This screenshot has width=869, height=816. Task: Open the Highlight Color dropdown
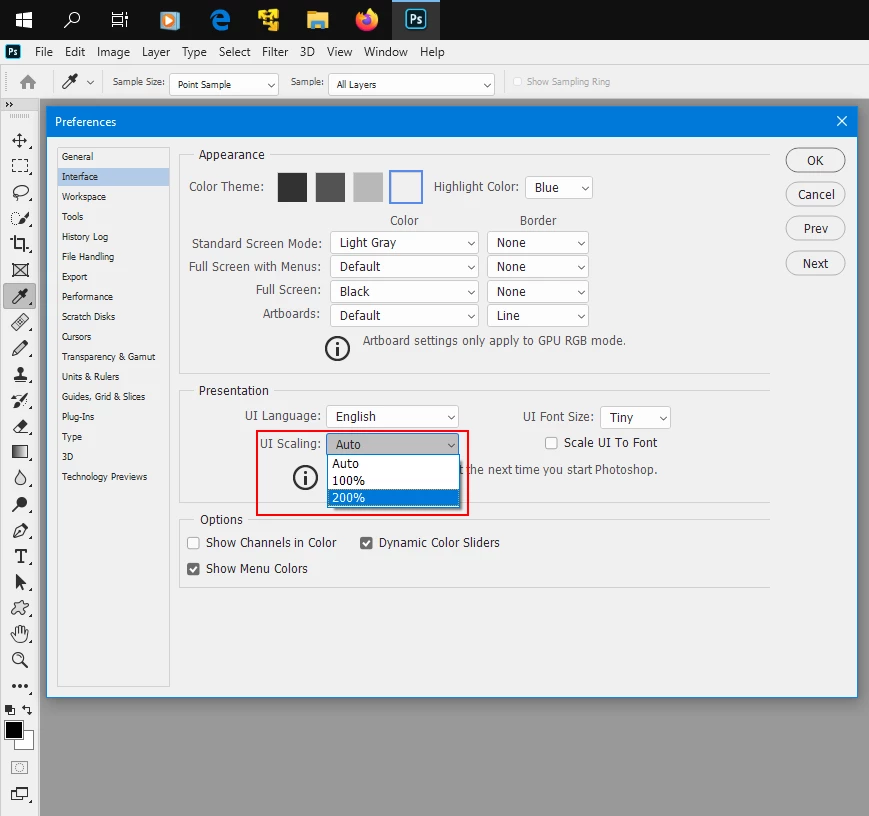point(559,187)
